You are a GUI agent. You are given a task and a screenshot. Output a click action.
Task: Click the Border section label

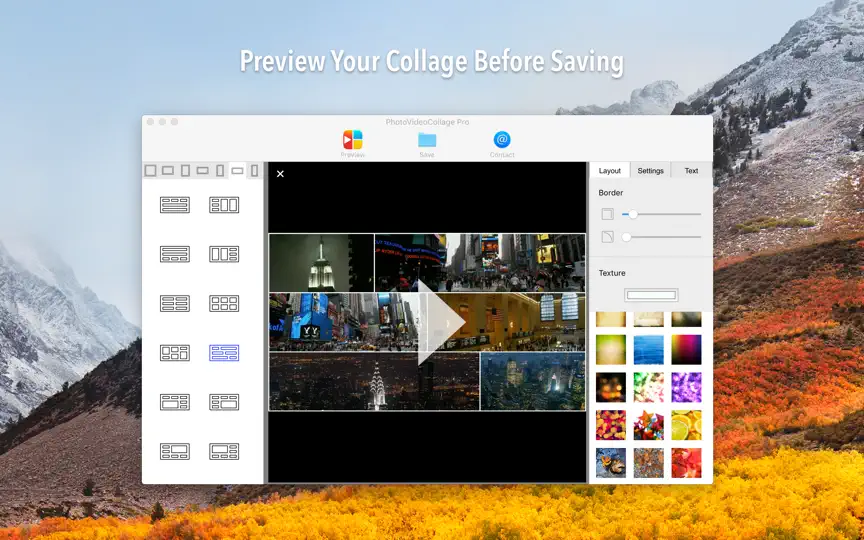(611, 193)
